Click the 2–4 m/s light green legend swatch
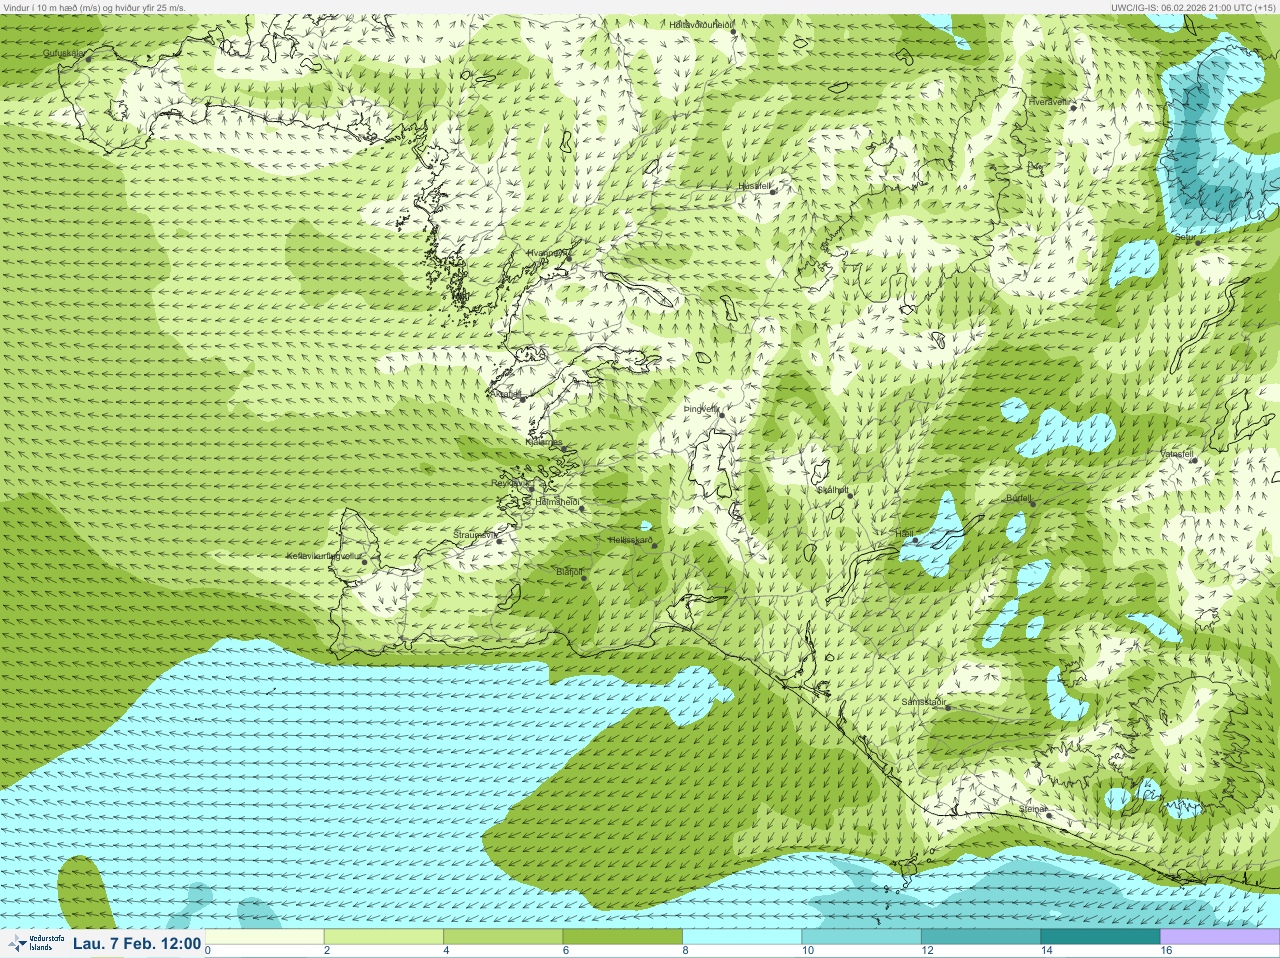Viewport: 1280px width, 958px height. [384, 937]
